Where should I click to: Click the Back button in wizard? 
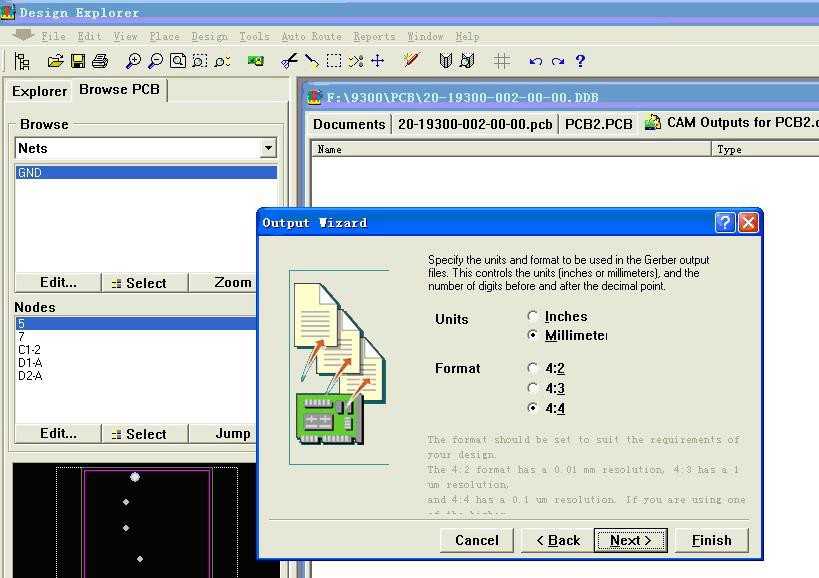[558, 540]
